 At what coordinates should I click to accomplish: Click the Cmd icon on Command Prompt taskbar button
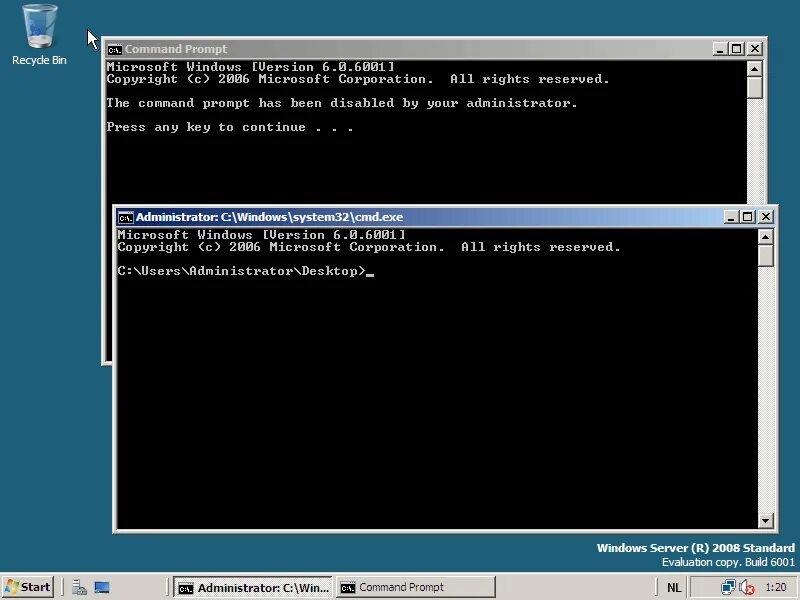point(348,588)
